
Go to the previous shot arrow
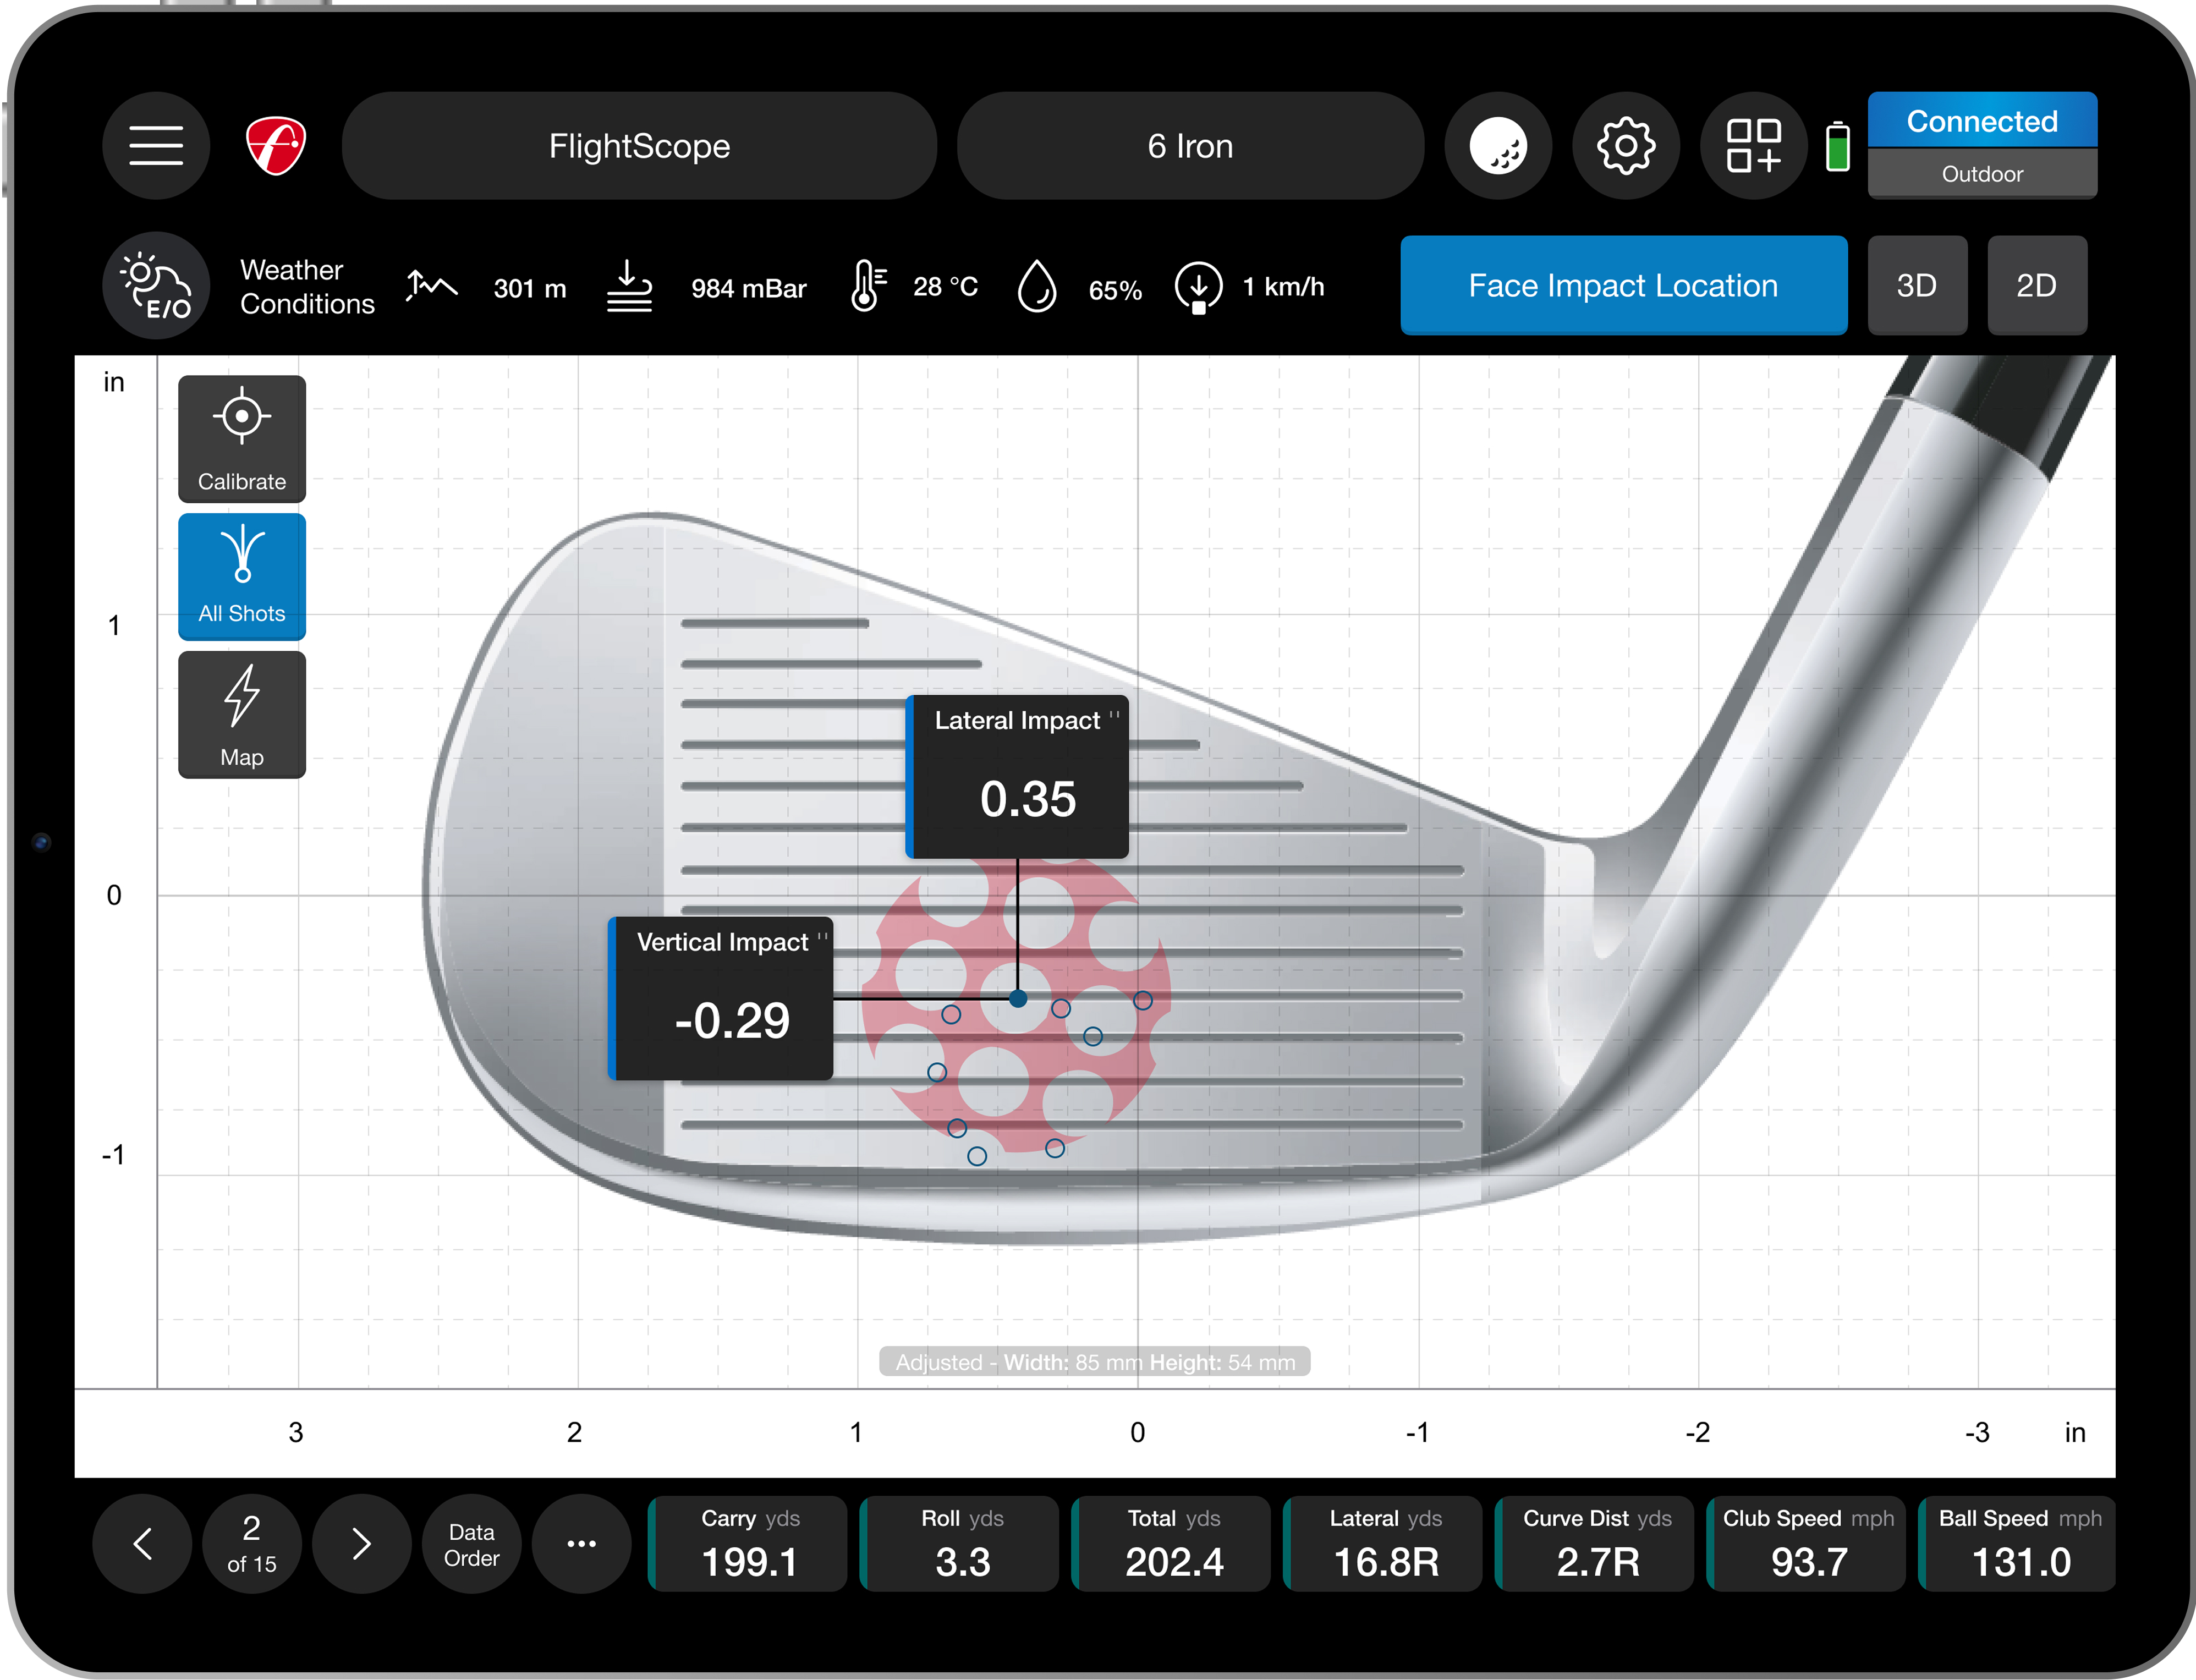[142, 1543]
